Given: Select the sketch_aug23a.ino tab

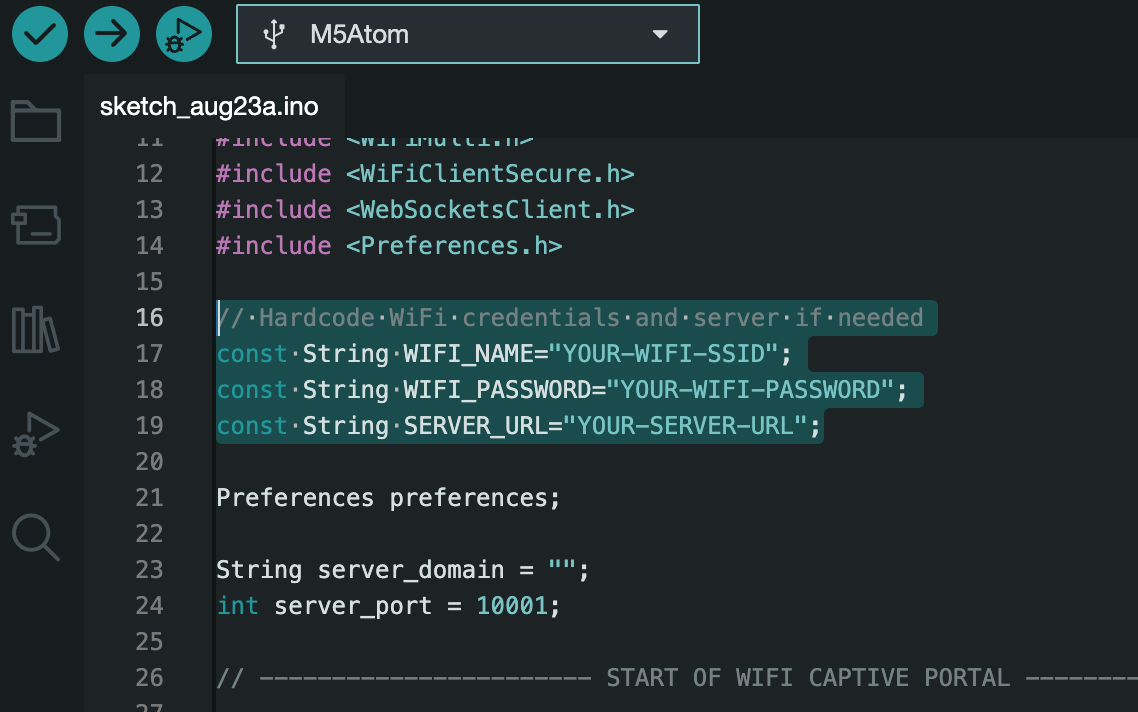Looking at the screenshot, I should [209, 108].
